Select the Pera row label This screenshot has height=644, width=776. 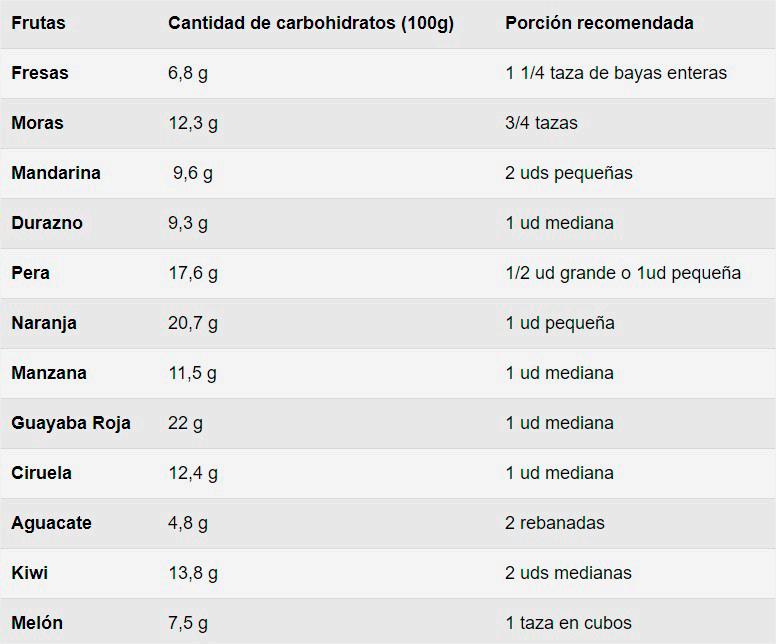[30, 273]
